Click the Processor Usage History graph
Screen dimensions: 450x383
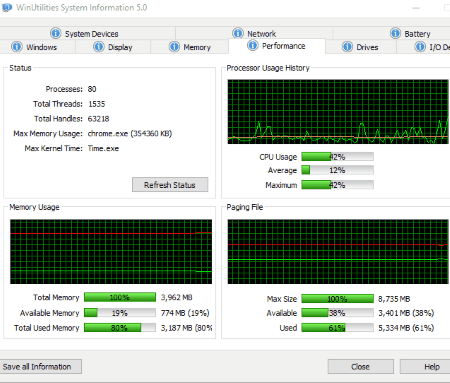coord(338,112)
